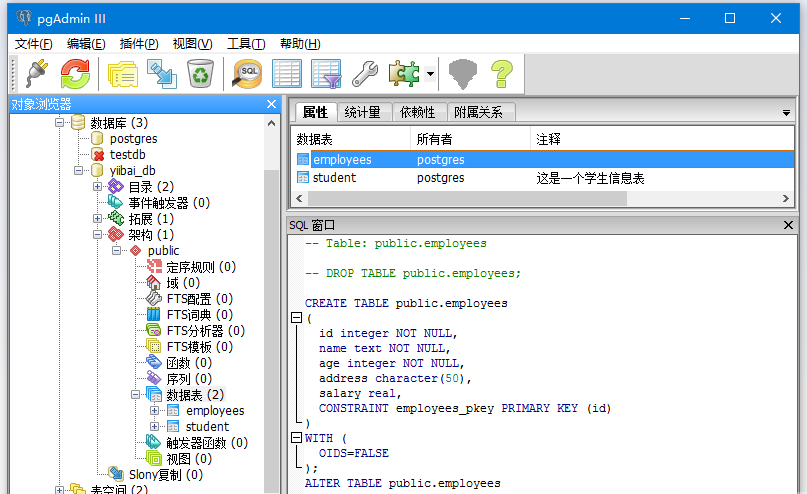Image resolution: width=807 pixels, height=494 pixels.
Task: Collapse the yiibai_db database node
Action: point(79,170)
